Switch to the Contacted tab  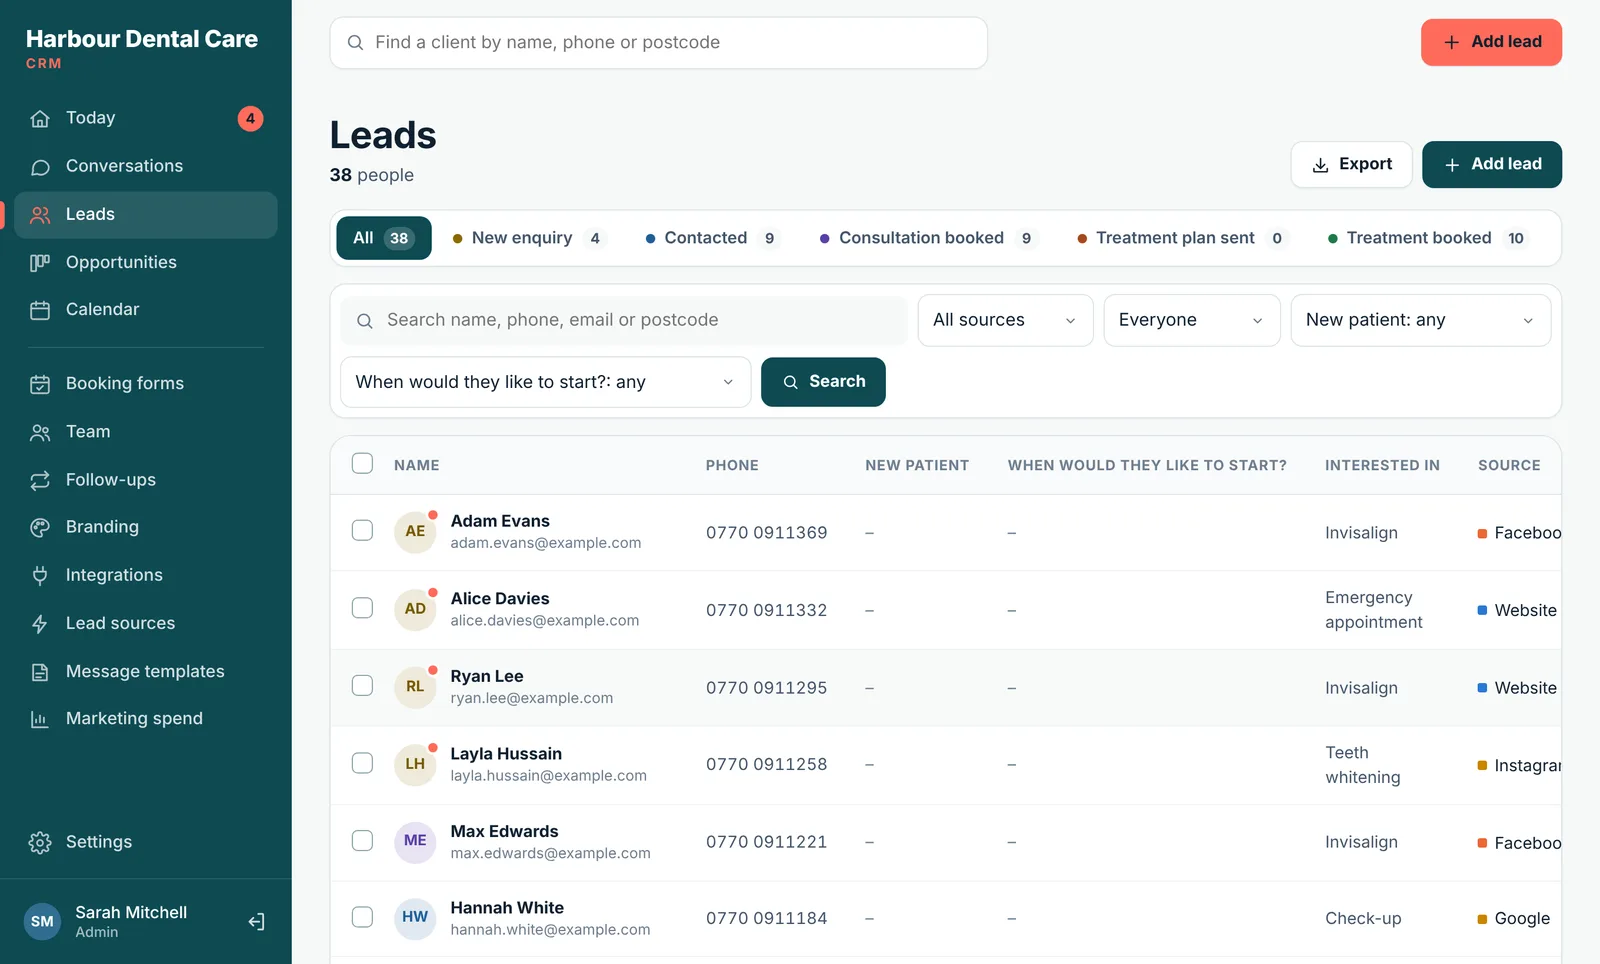[x=712, y=238]
